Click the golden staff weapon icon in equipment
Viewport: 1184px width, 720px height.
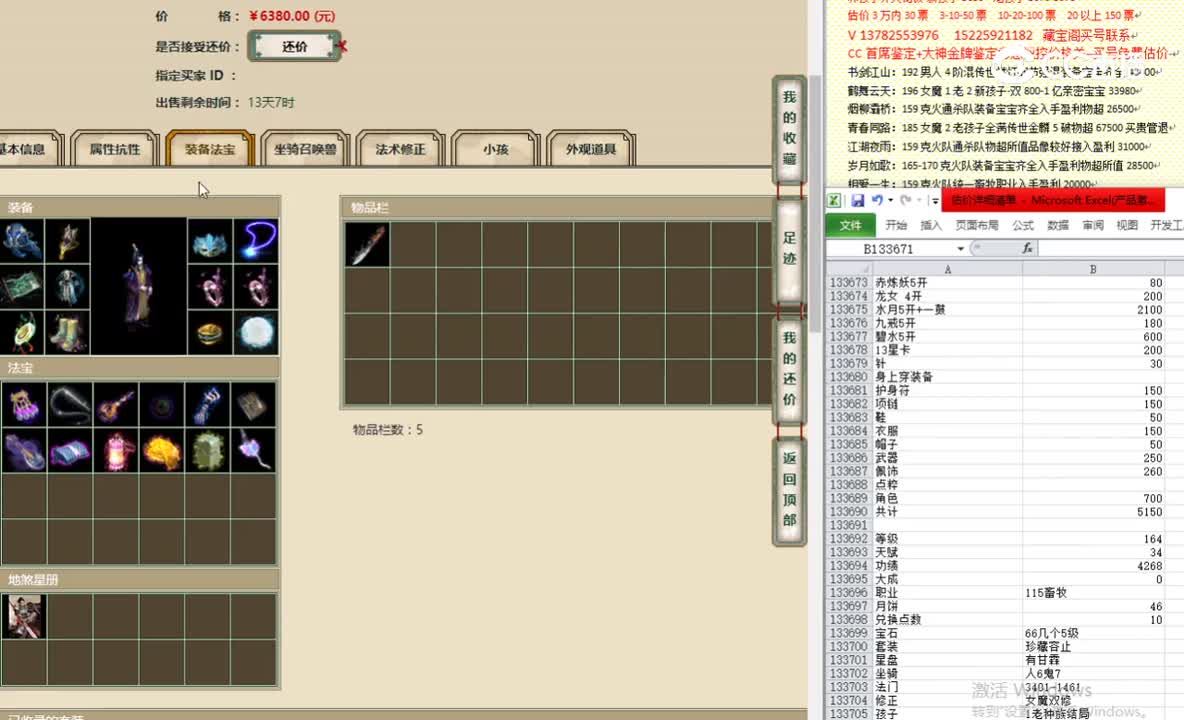(x=68, y=241)
